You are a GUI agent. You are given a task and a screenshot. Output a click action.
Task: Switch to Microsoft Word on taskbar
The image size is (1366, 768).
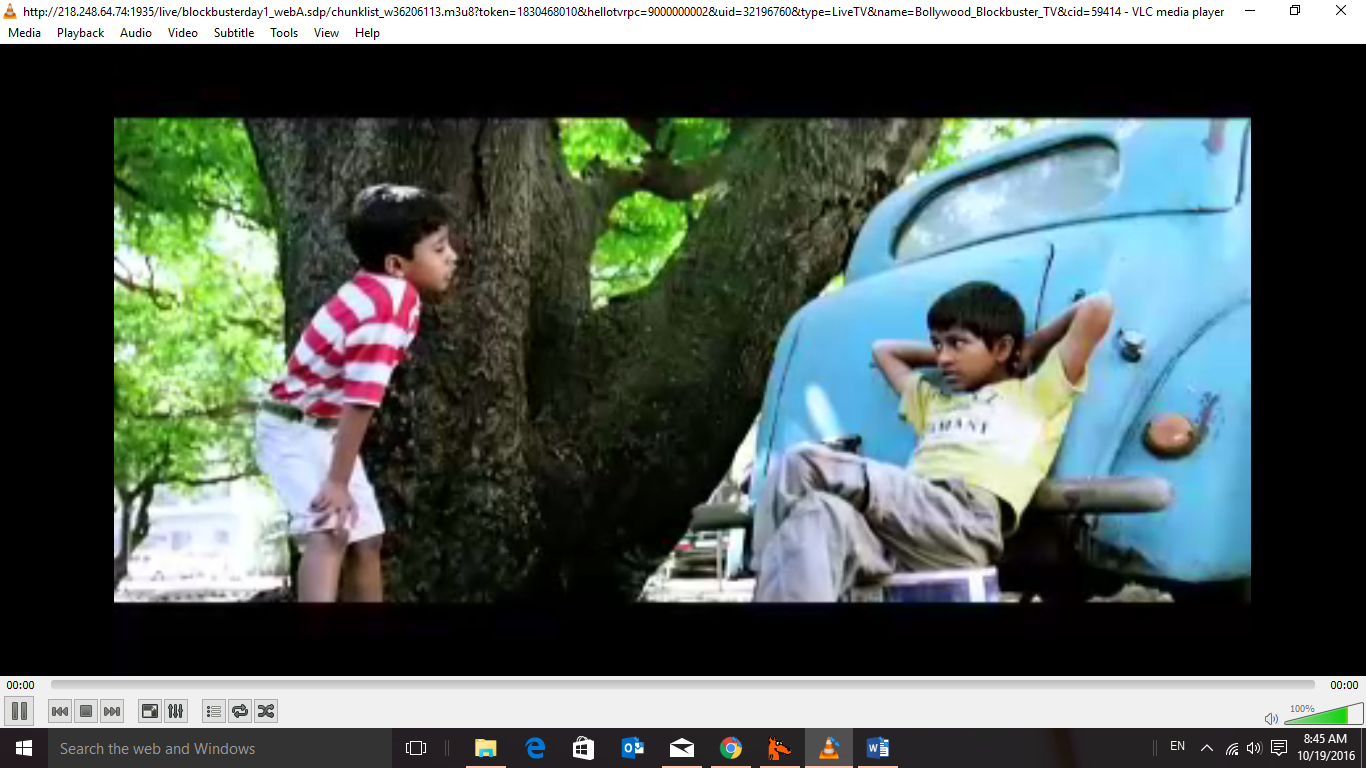878,748
